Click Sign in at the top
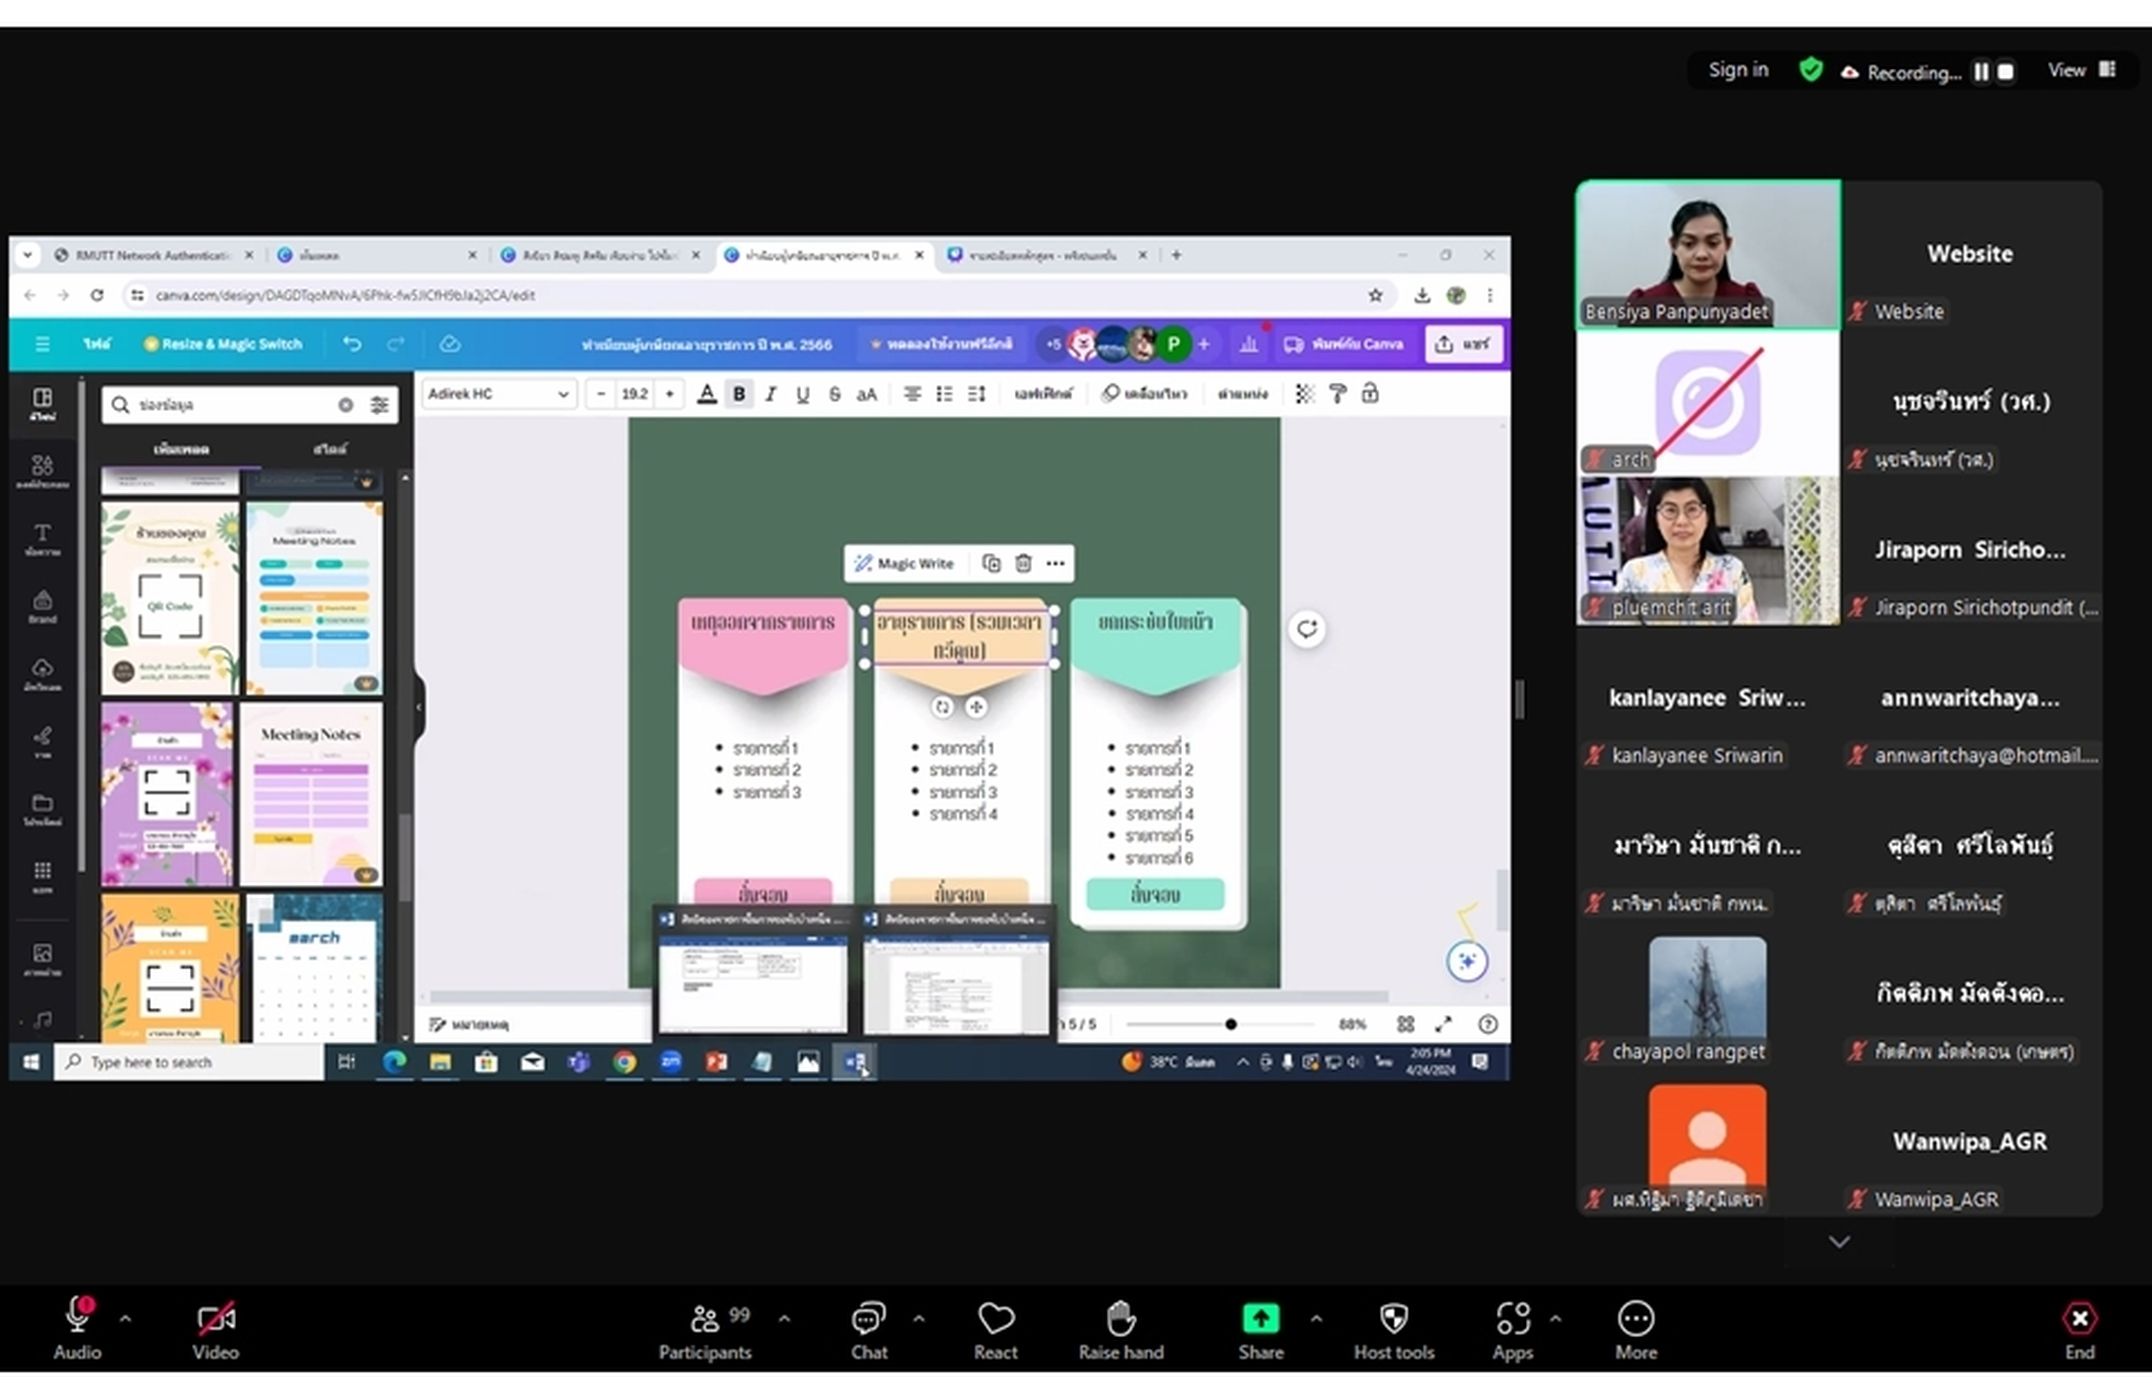The height and width of the screenshot is (1399, 2152). point(1738,70)
